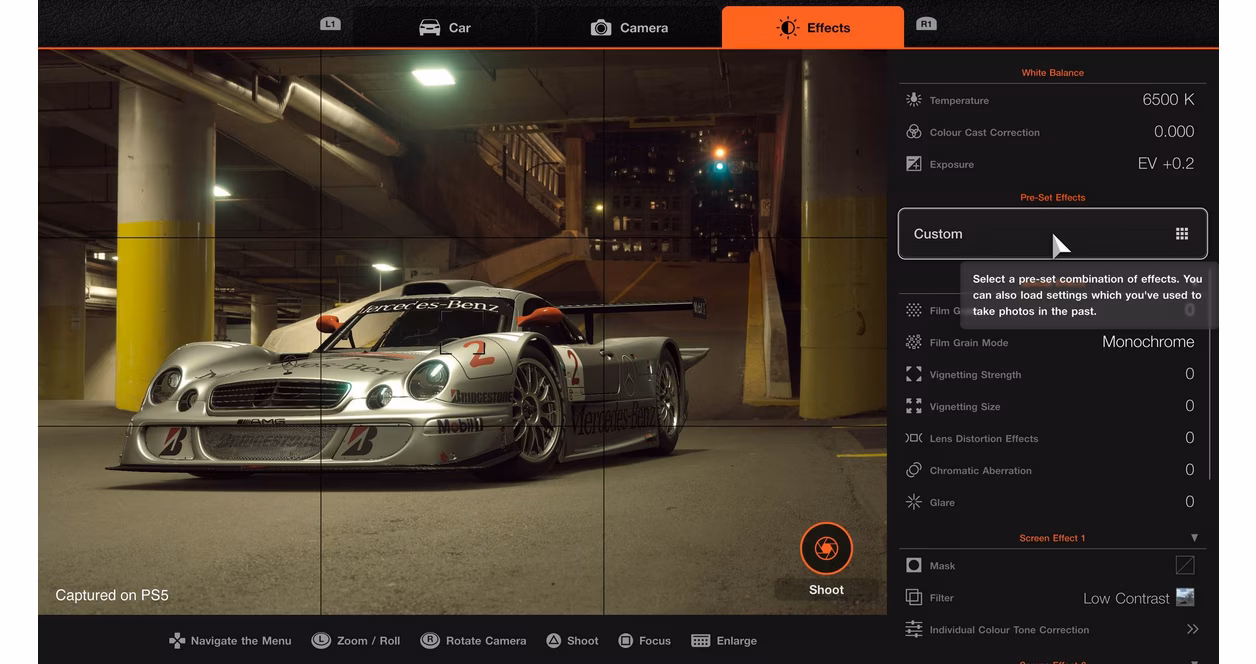Switch to the Car tab
The height and width of the screenshot is (664, 1256).
(445, 28)
